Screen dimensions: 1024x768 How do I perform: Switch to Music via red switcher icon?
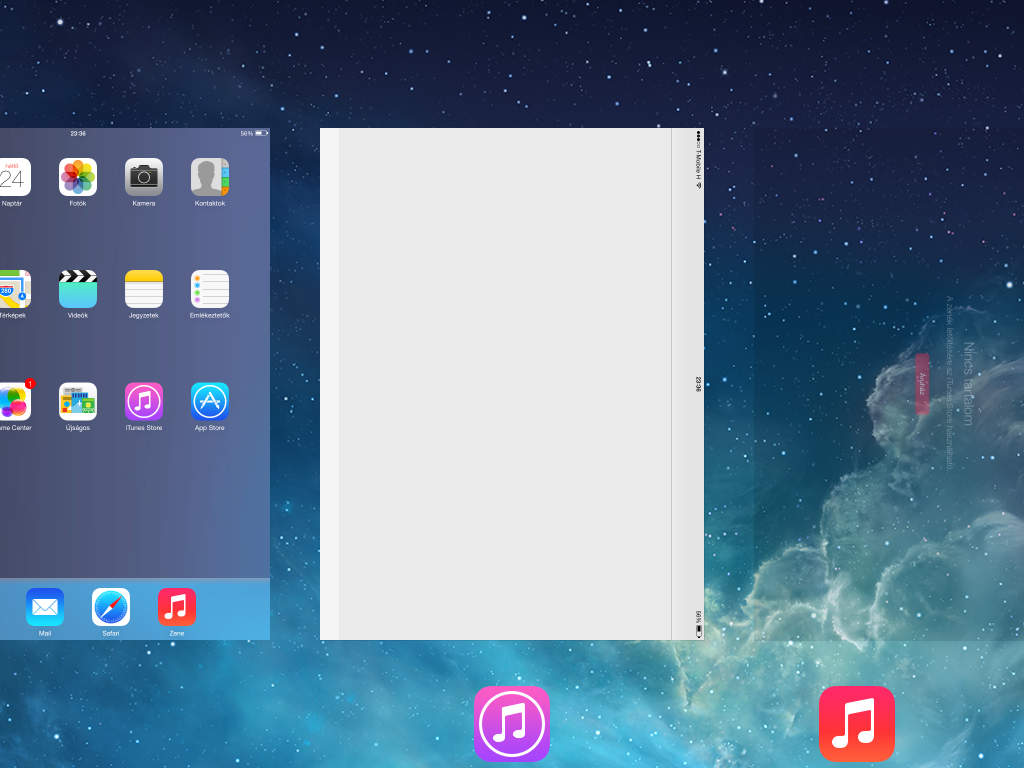[x=857, y=723]
